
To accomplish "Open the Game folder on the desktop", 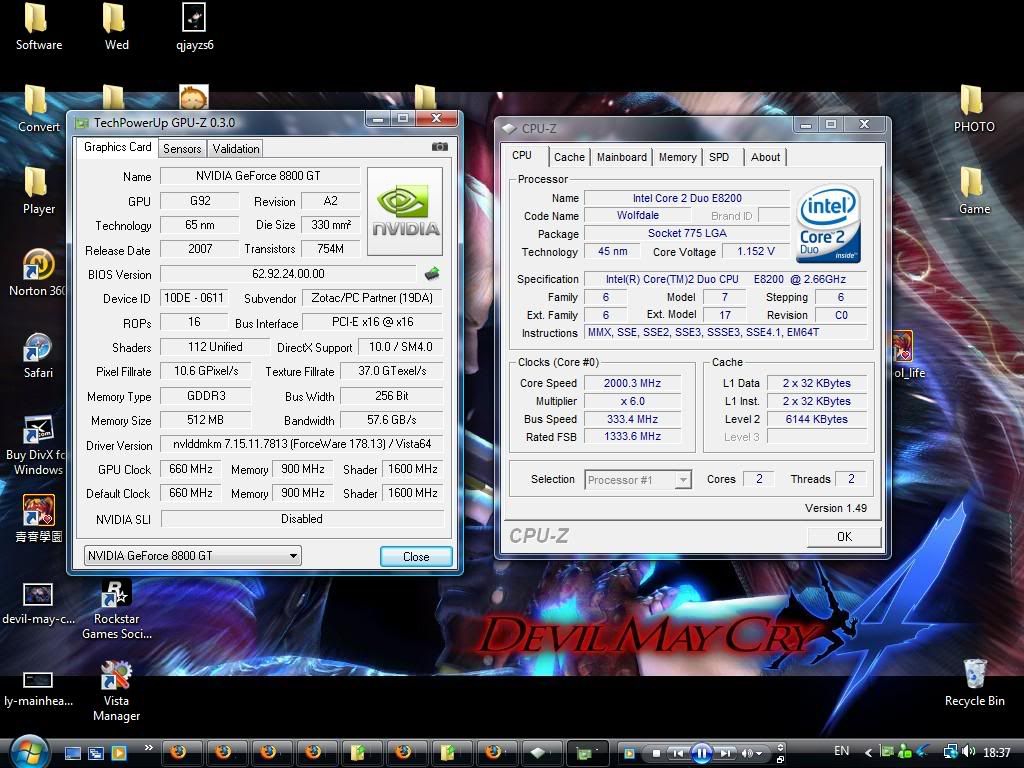I will click(974, 191).
